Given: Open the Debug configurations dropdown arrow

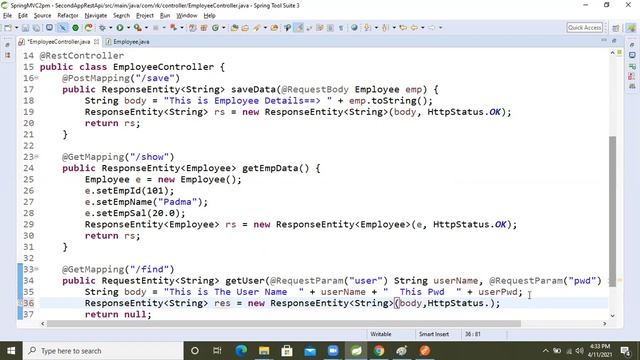Looking at the screenshot, I should (111, 28).
